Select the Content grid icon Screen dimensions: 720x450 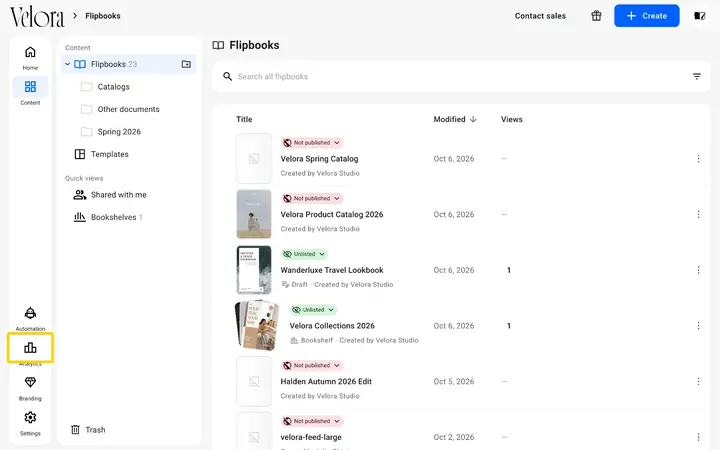pos(30,86)
